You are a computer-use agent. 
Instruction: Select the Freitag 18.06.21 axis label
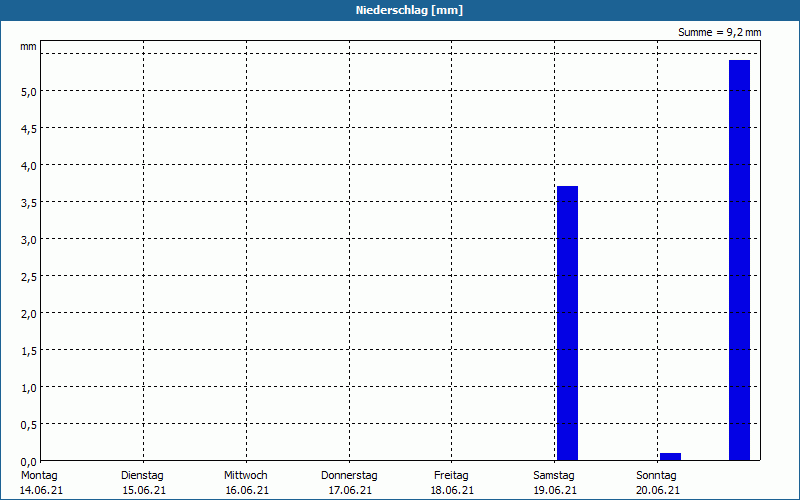click(452, 483)
